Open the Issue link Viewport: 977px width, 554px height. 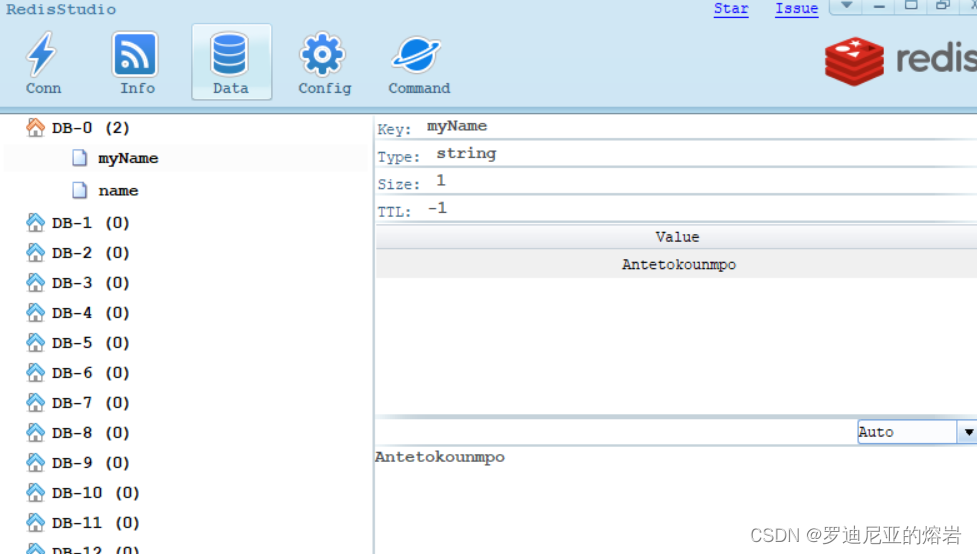[796, 9]
